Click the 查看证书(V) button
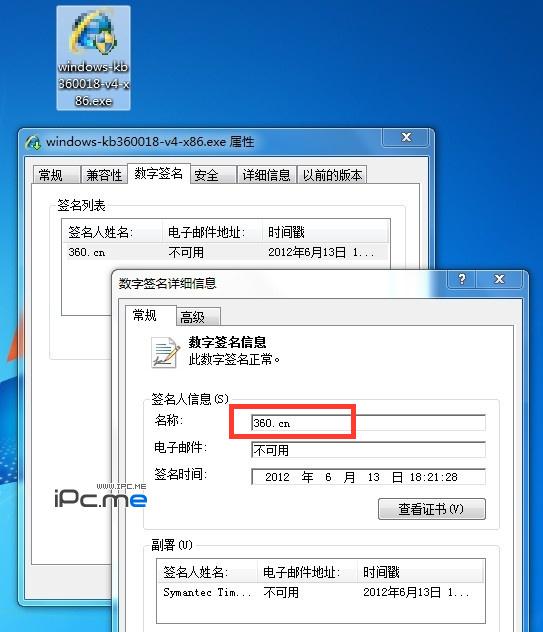The width and height of the screenshot is (543, 632). pos(432,509)
